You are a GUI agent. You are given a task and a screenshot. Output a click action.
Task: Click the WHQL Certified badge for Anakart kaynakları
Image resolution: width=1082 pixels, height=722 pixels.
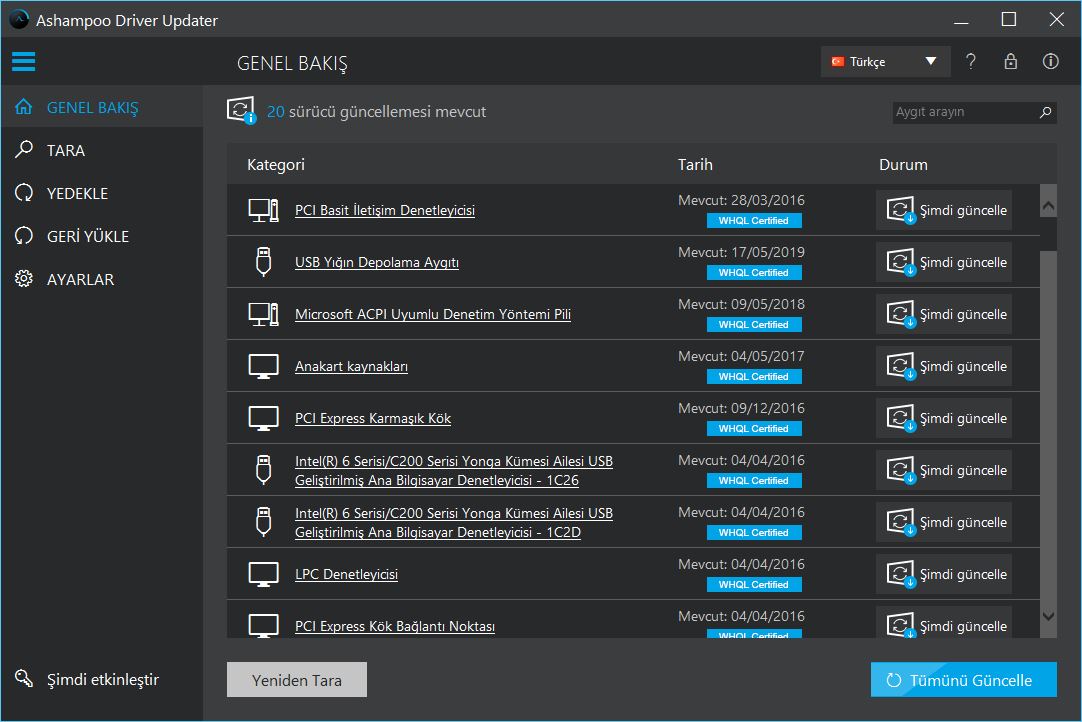(754, 376)
